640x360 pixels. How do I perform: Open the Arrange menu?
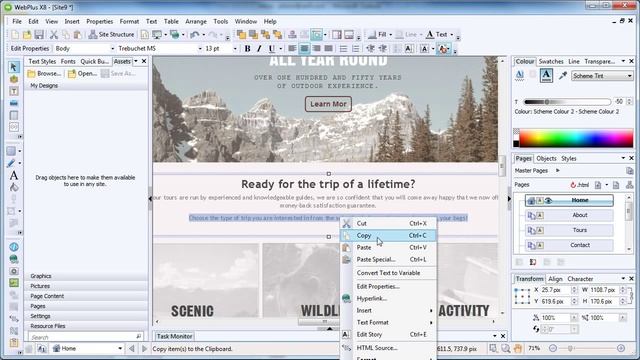coord(196,21)
